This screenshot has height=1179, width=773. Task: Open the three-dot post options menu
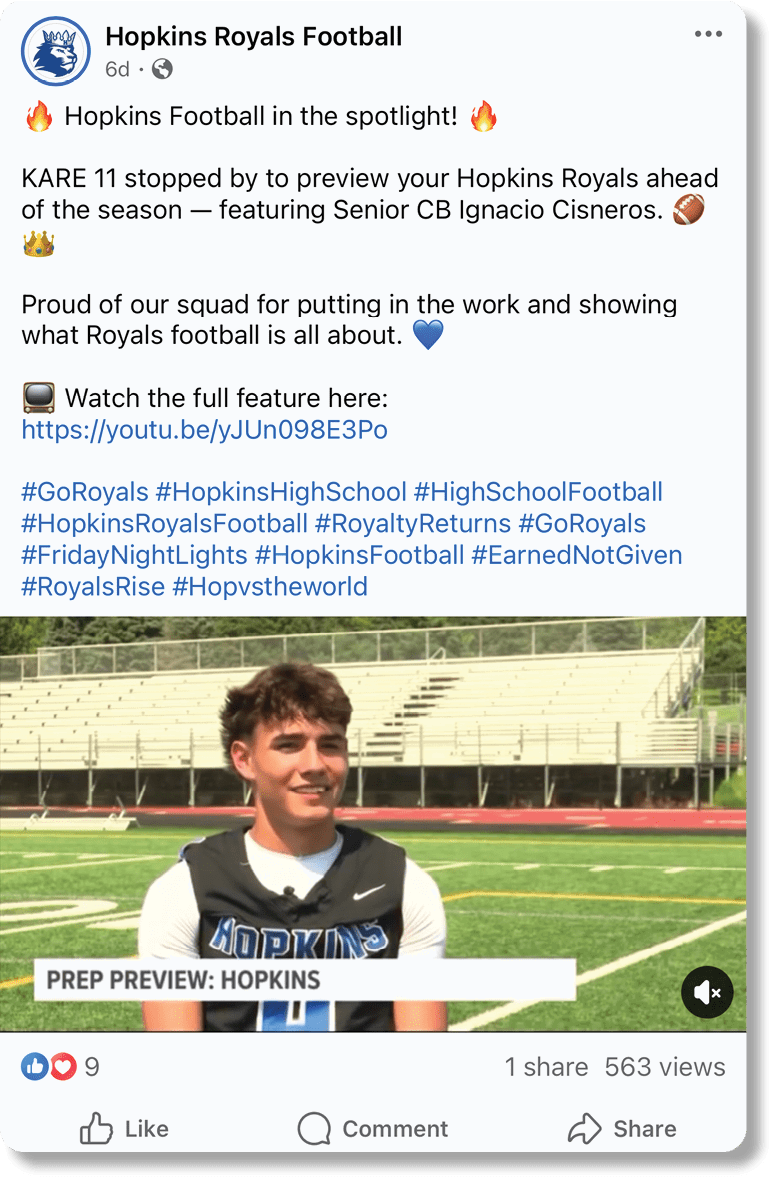[x=707, y=35]
